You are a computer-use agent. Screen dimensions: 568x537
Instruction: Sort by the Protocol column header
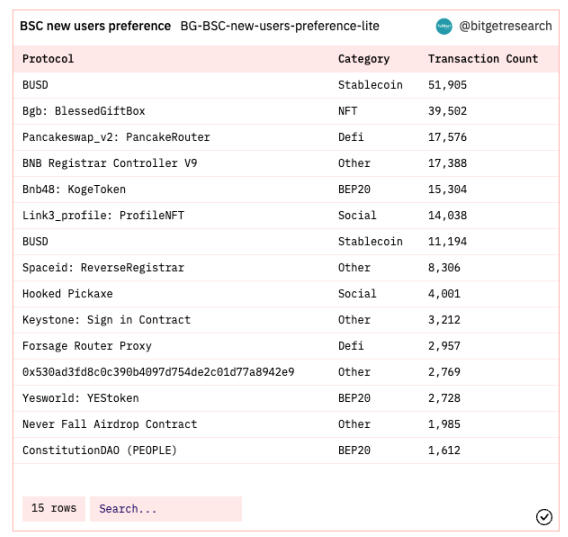(48, 59)
